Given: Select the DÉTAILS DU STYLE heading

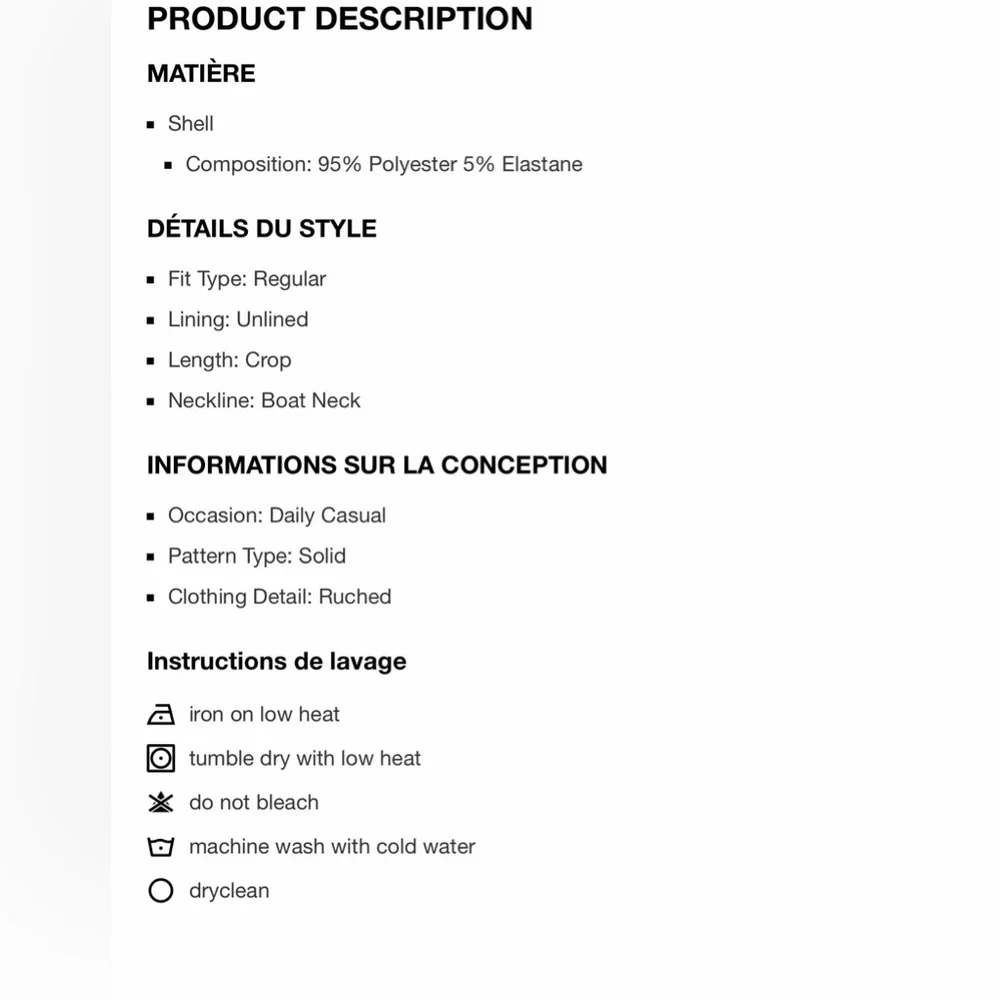Looking at the screenshot, I should [x=262, y=229].
